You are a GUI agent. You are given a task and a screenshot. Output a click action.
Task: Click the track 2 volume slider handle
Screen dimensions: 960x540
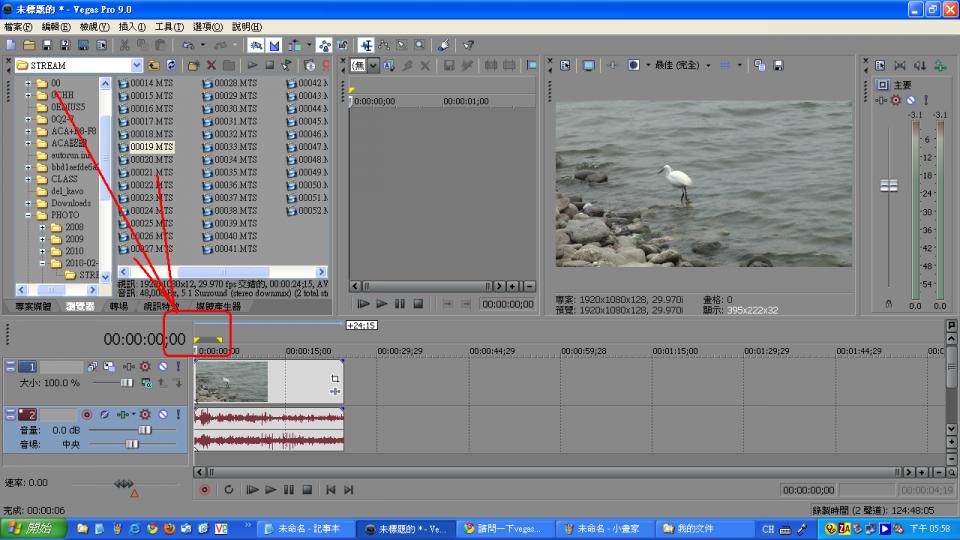click(144, 429)
